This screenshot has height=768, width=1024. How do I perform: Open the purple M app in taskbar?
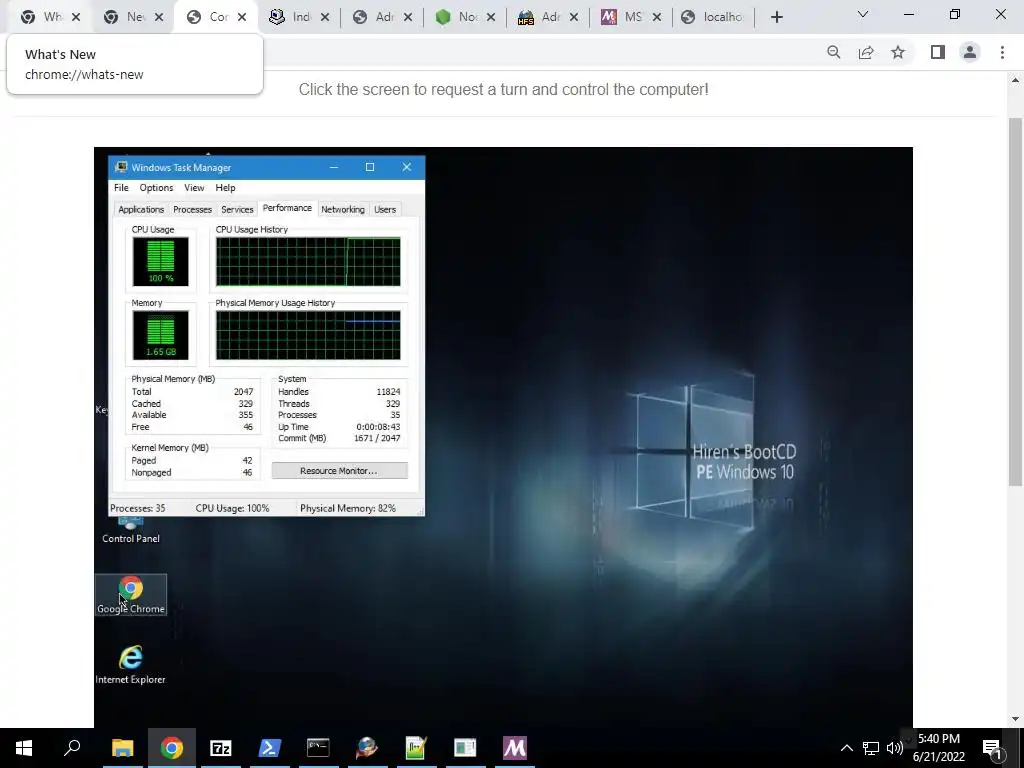515,748
